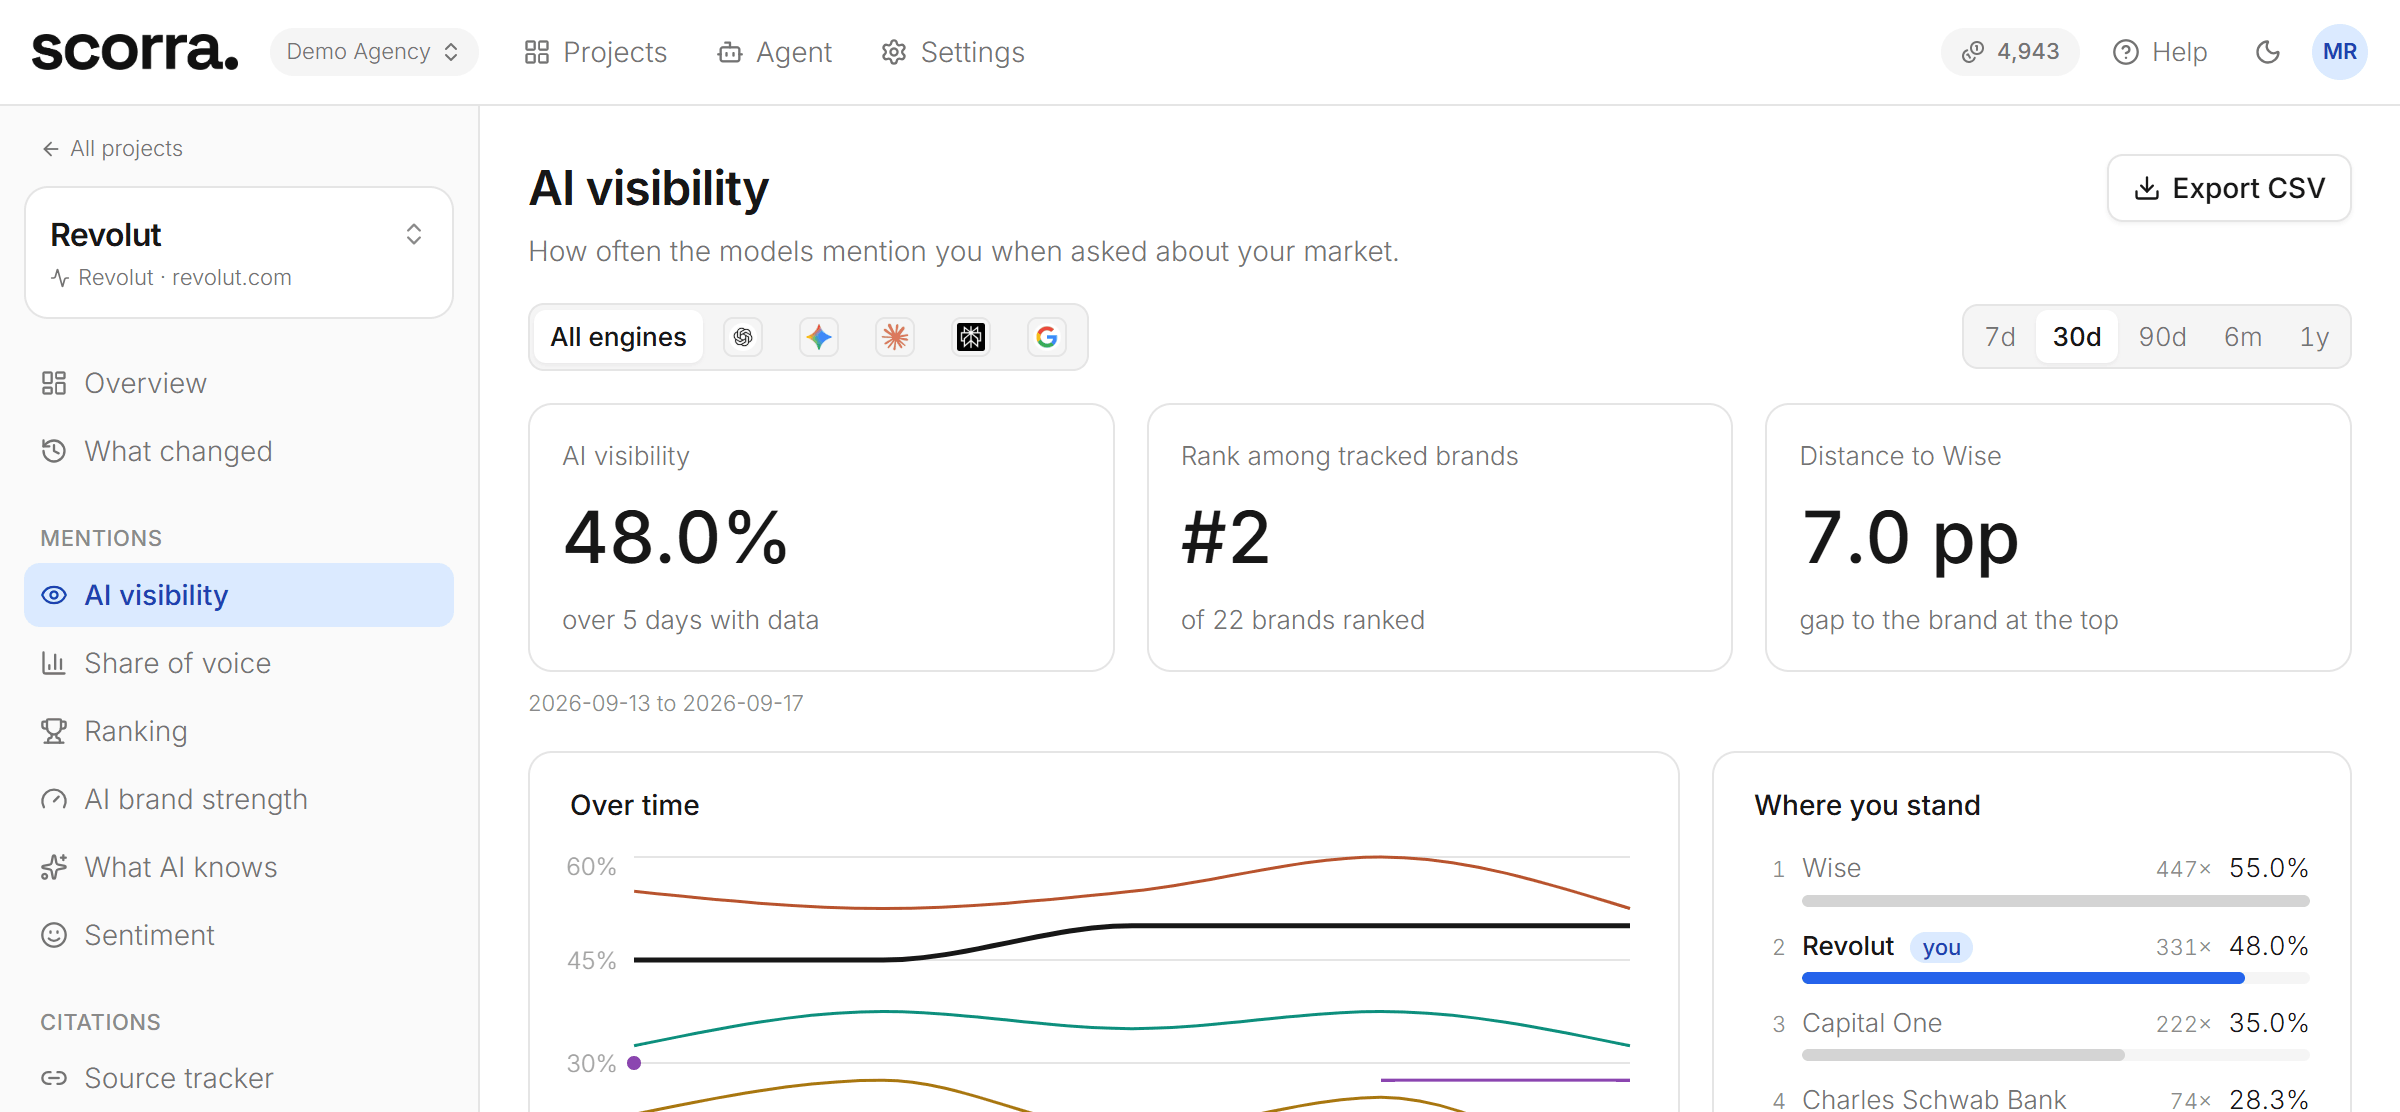Click Capital One's gray progress bar
This screenshot has height=1112, width=2400.
click(1963, 1055)
